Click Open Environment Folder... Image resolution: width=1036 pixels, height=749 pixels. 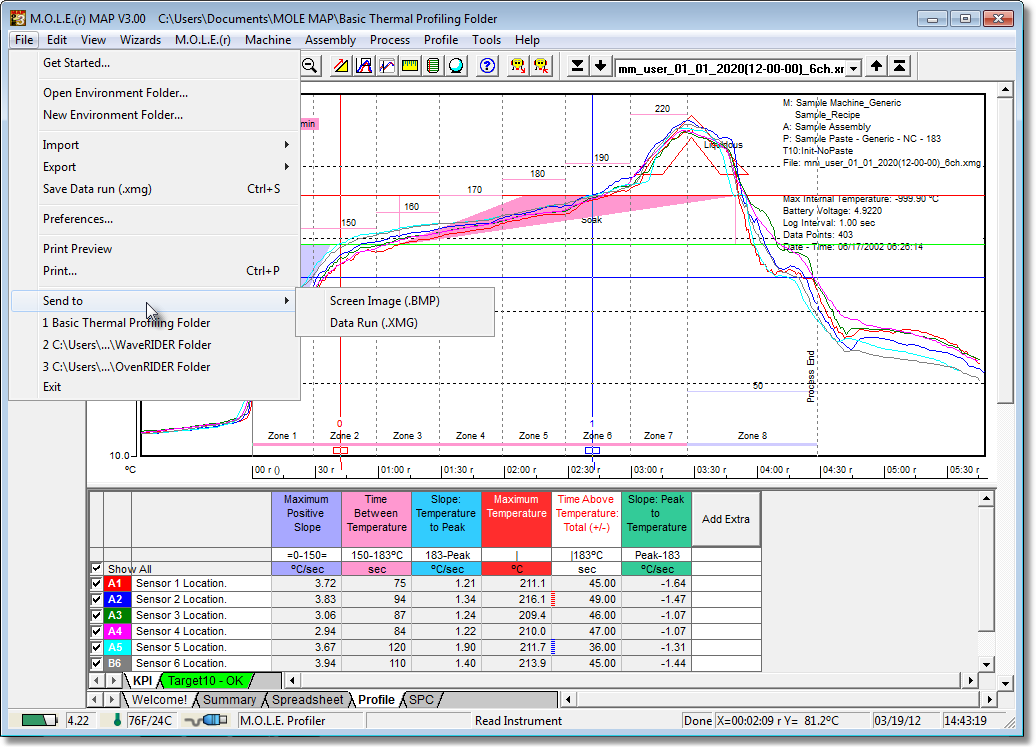pyautogui.click(x=155, y=93)
